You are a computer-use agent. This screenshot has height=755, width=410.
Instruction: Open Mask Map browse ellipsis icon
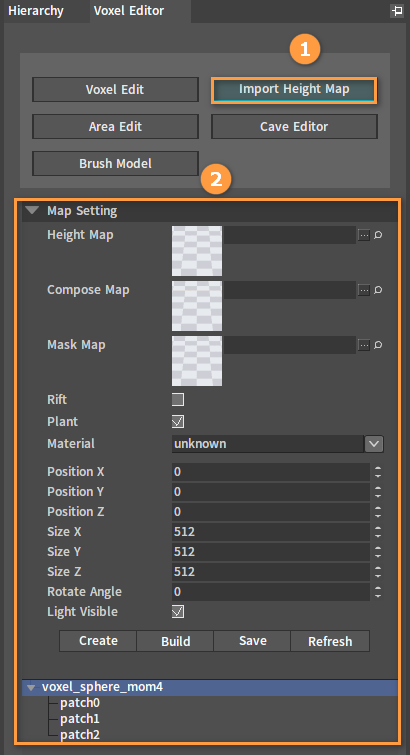(x=364, y=345)
